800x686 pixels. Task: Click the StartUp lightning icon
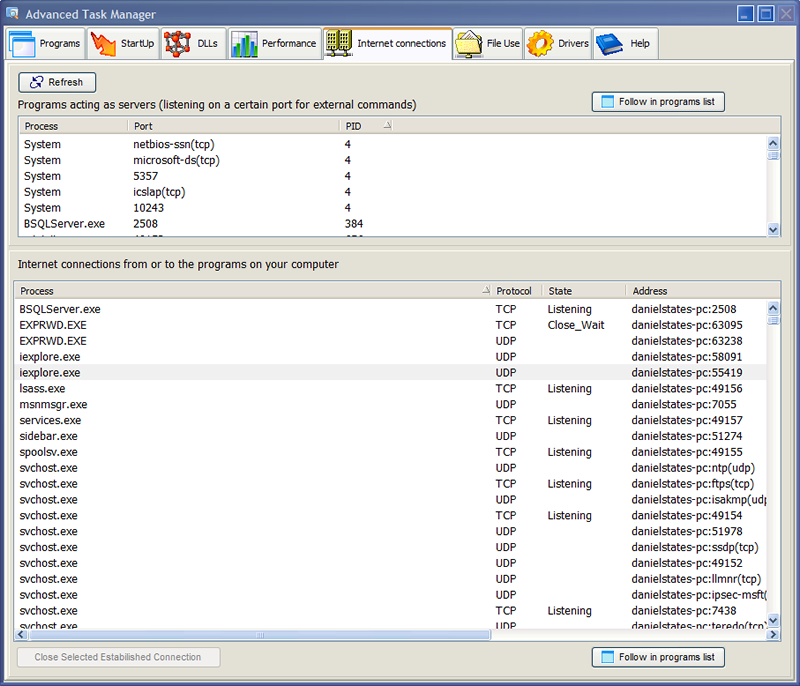104,44
